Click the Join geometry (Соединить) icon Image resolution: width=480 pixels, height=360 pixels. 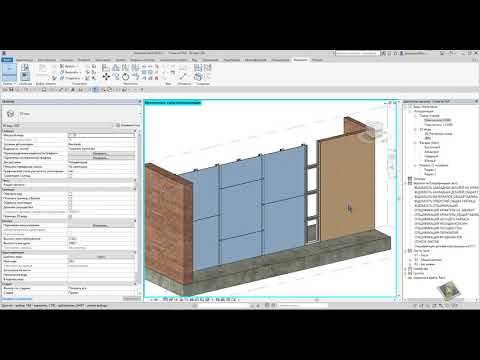click(62, 78)
